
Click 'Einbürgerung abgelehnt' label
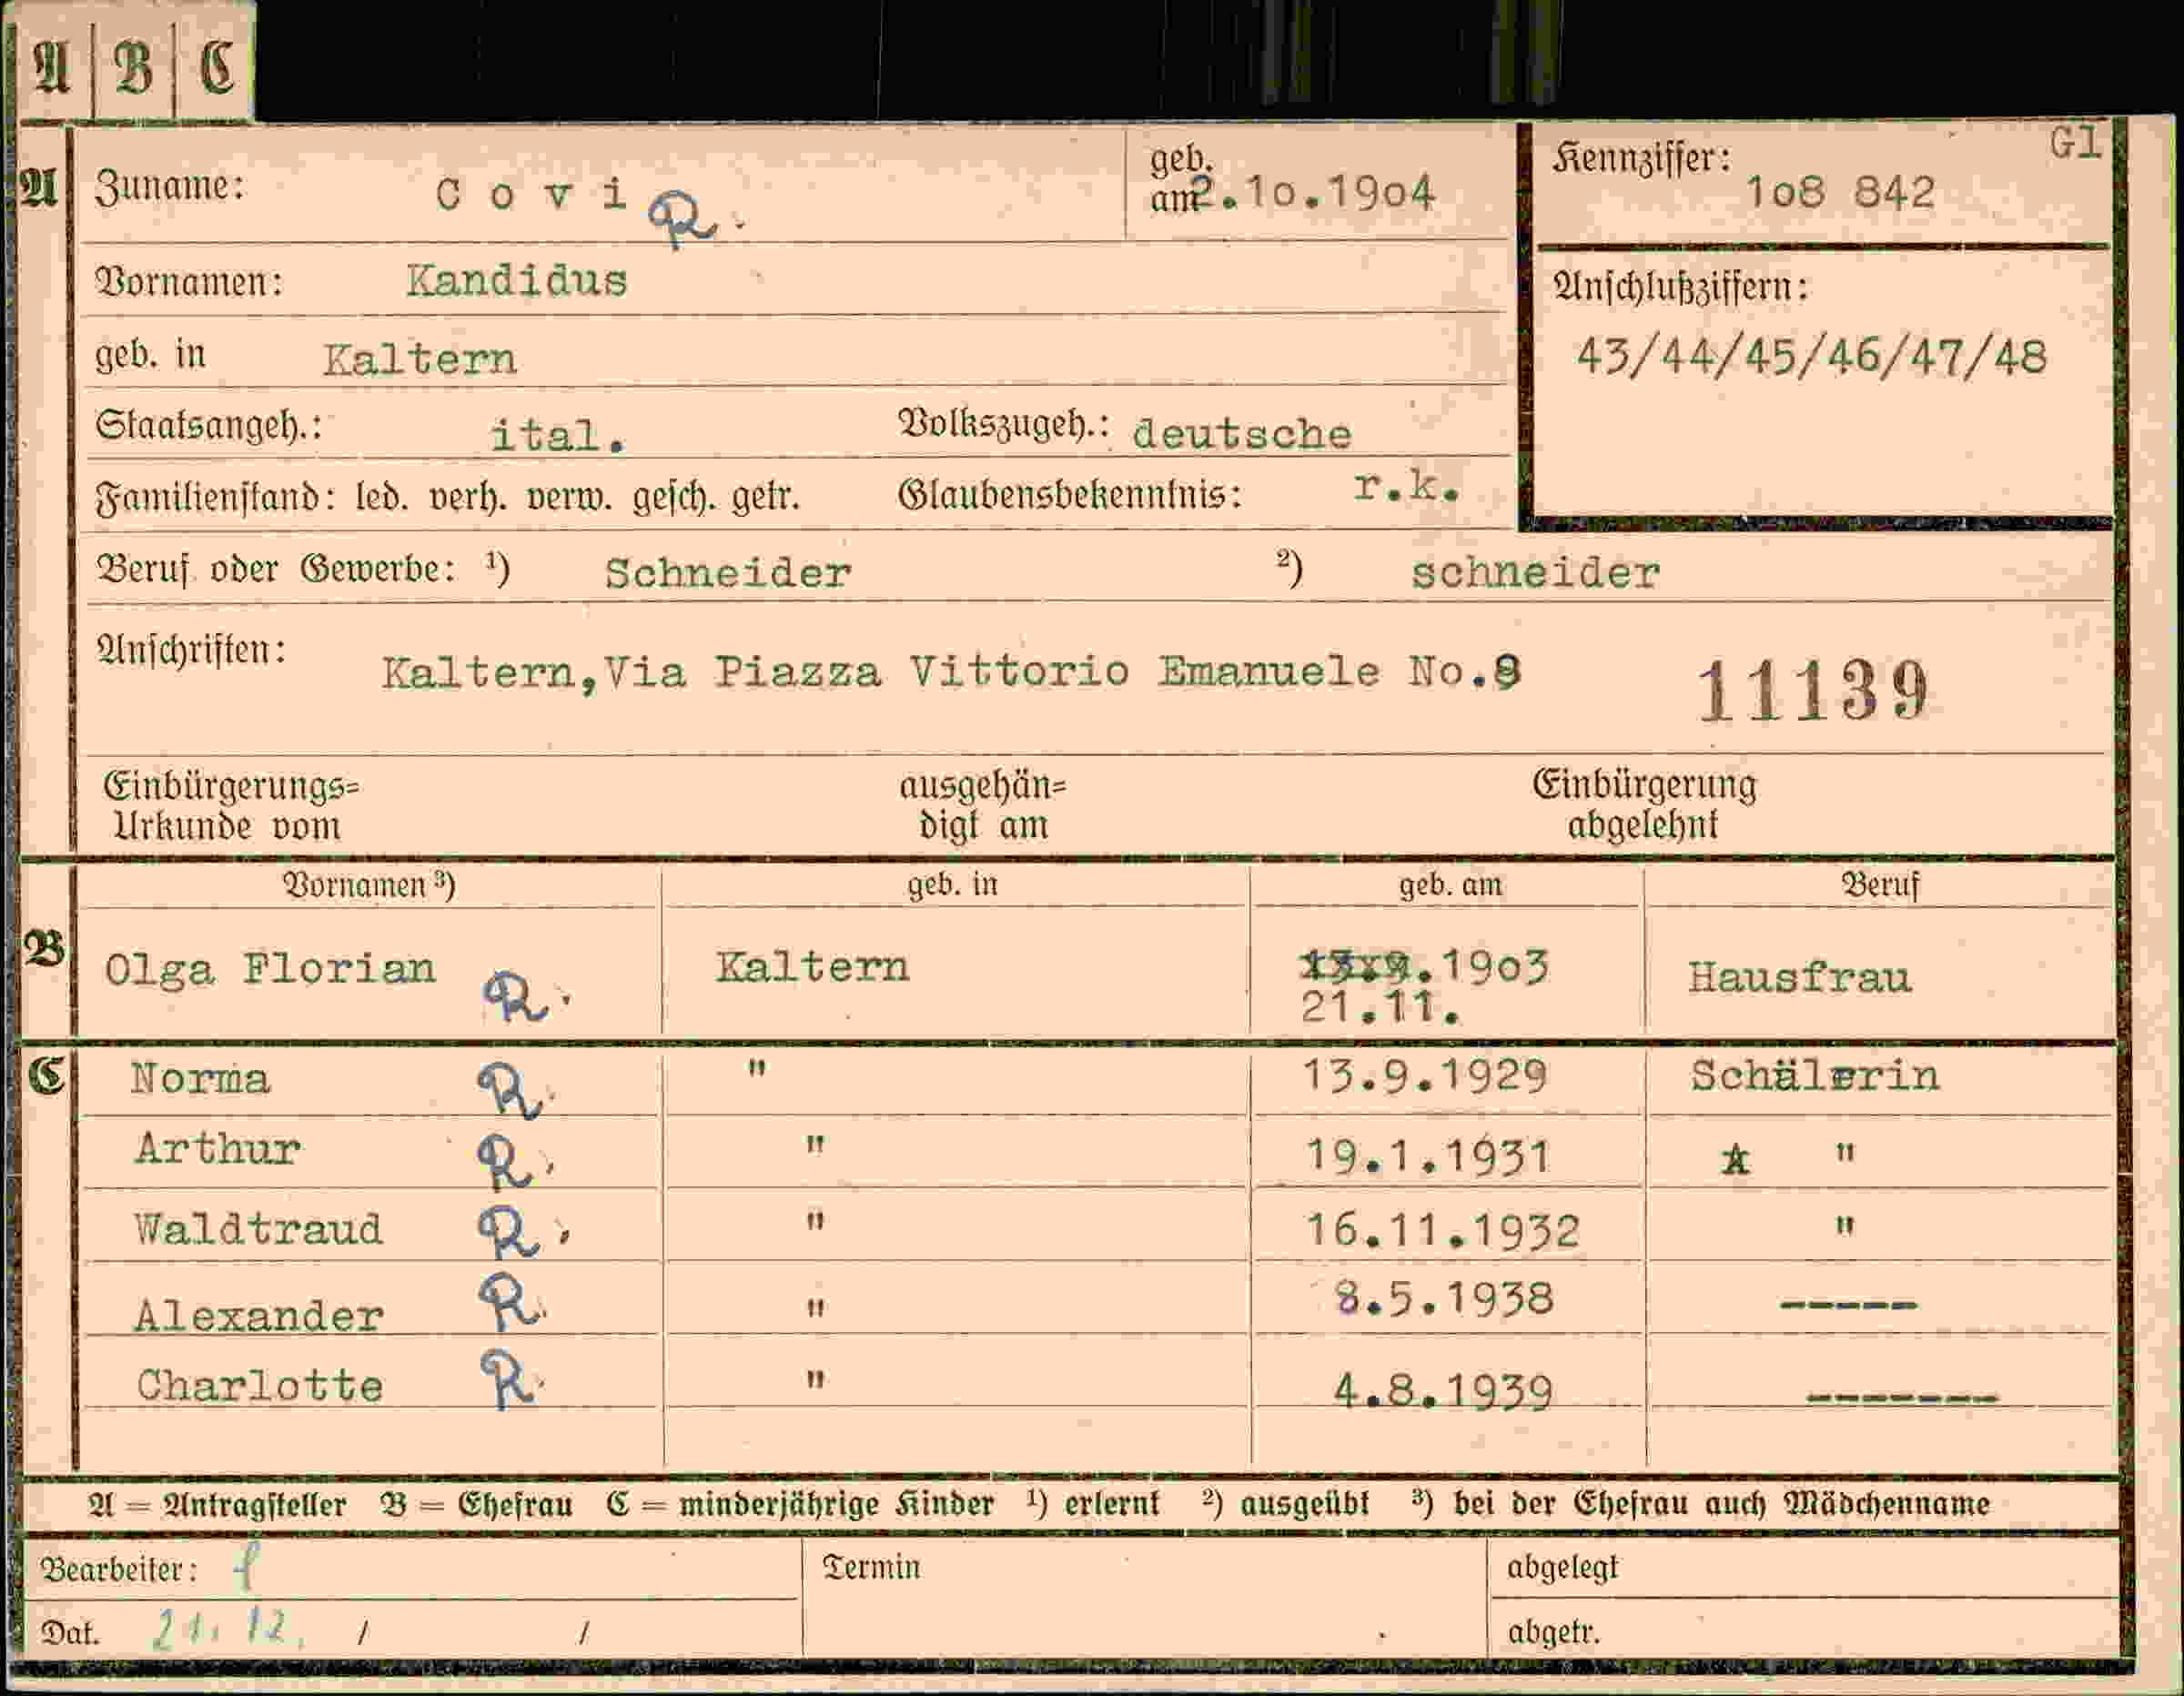click(x=1644, y=805)
